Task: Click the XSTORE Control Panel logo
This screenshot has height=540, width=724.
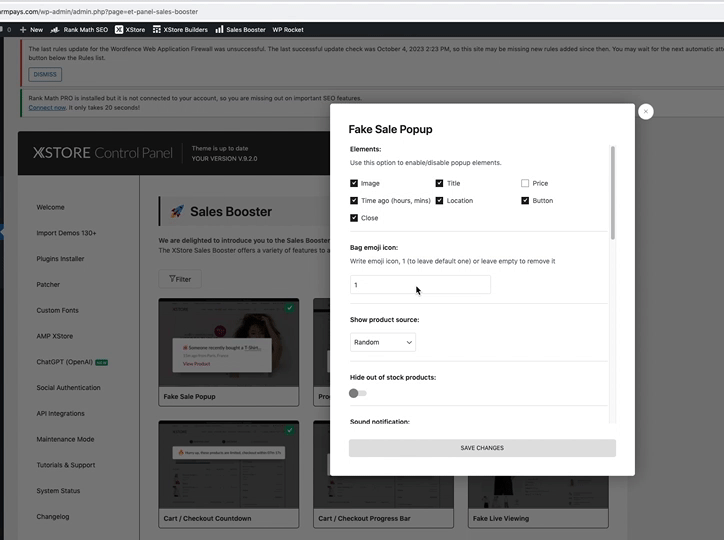Action: tap(103, 153)
